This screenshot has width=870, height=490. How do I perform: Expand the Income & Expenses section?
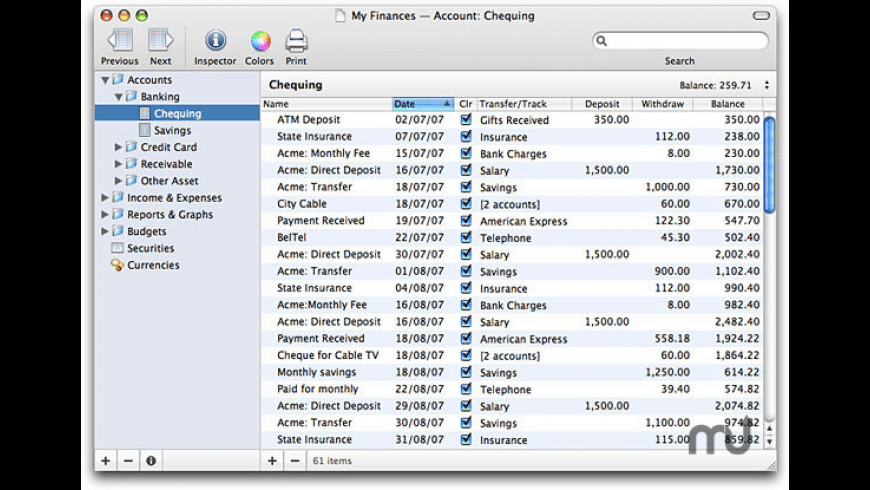coord(105,198)
